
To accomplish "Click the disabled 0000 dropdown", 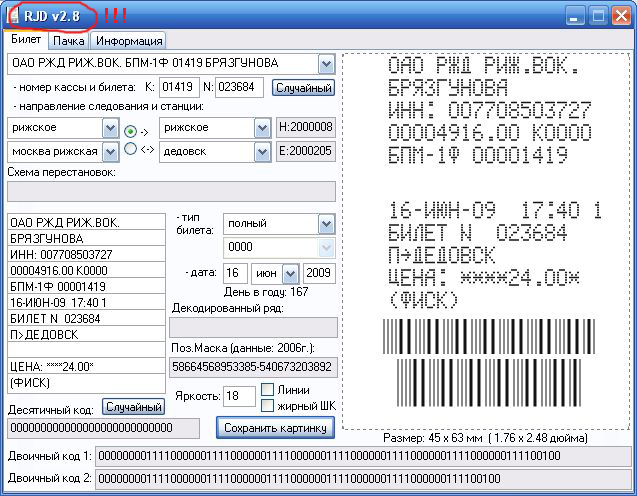I will click(280, 247).
